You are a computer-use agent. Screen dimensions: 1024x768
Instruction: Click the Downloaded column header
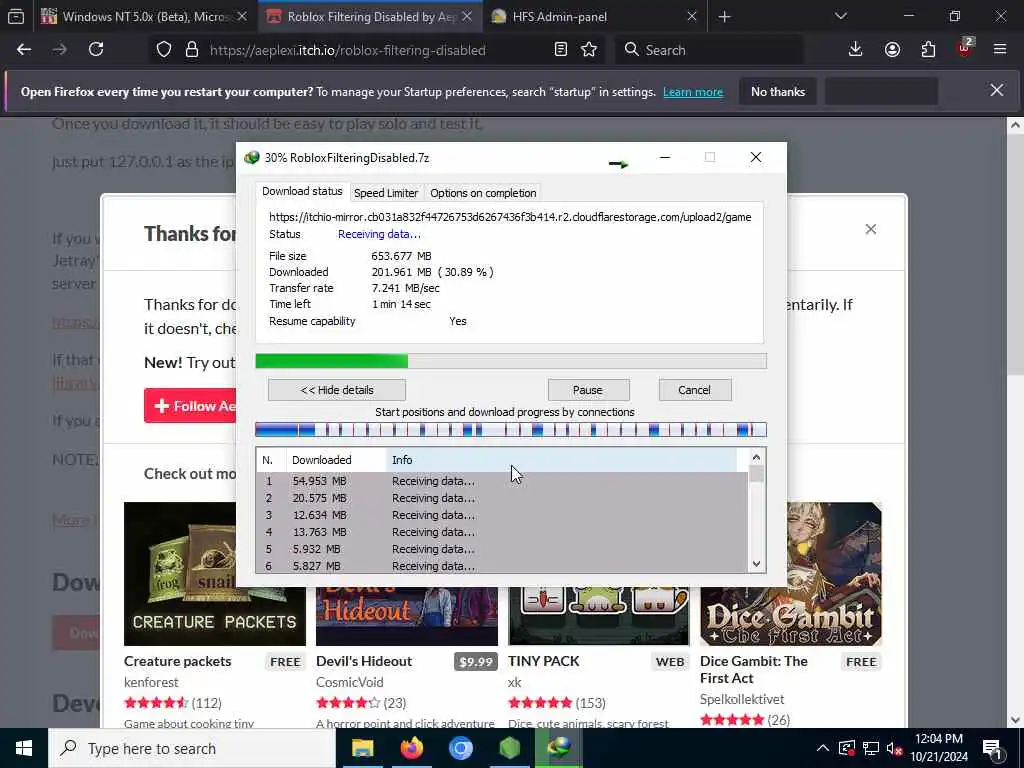click(336, 460)
